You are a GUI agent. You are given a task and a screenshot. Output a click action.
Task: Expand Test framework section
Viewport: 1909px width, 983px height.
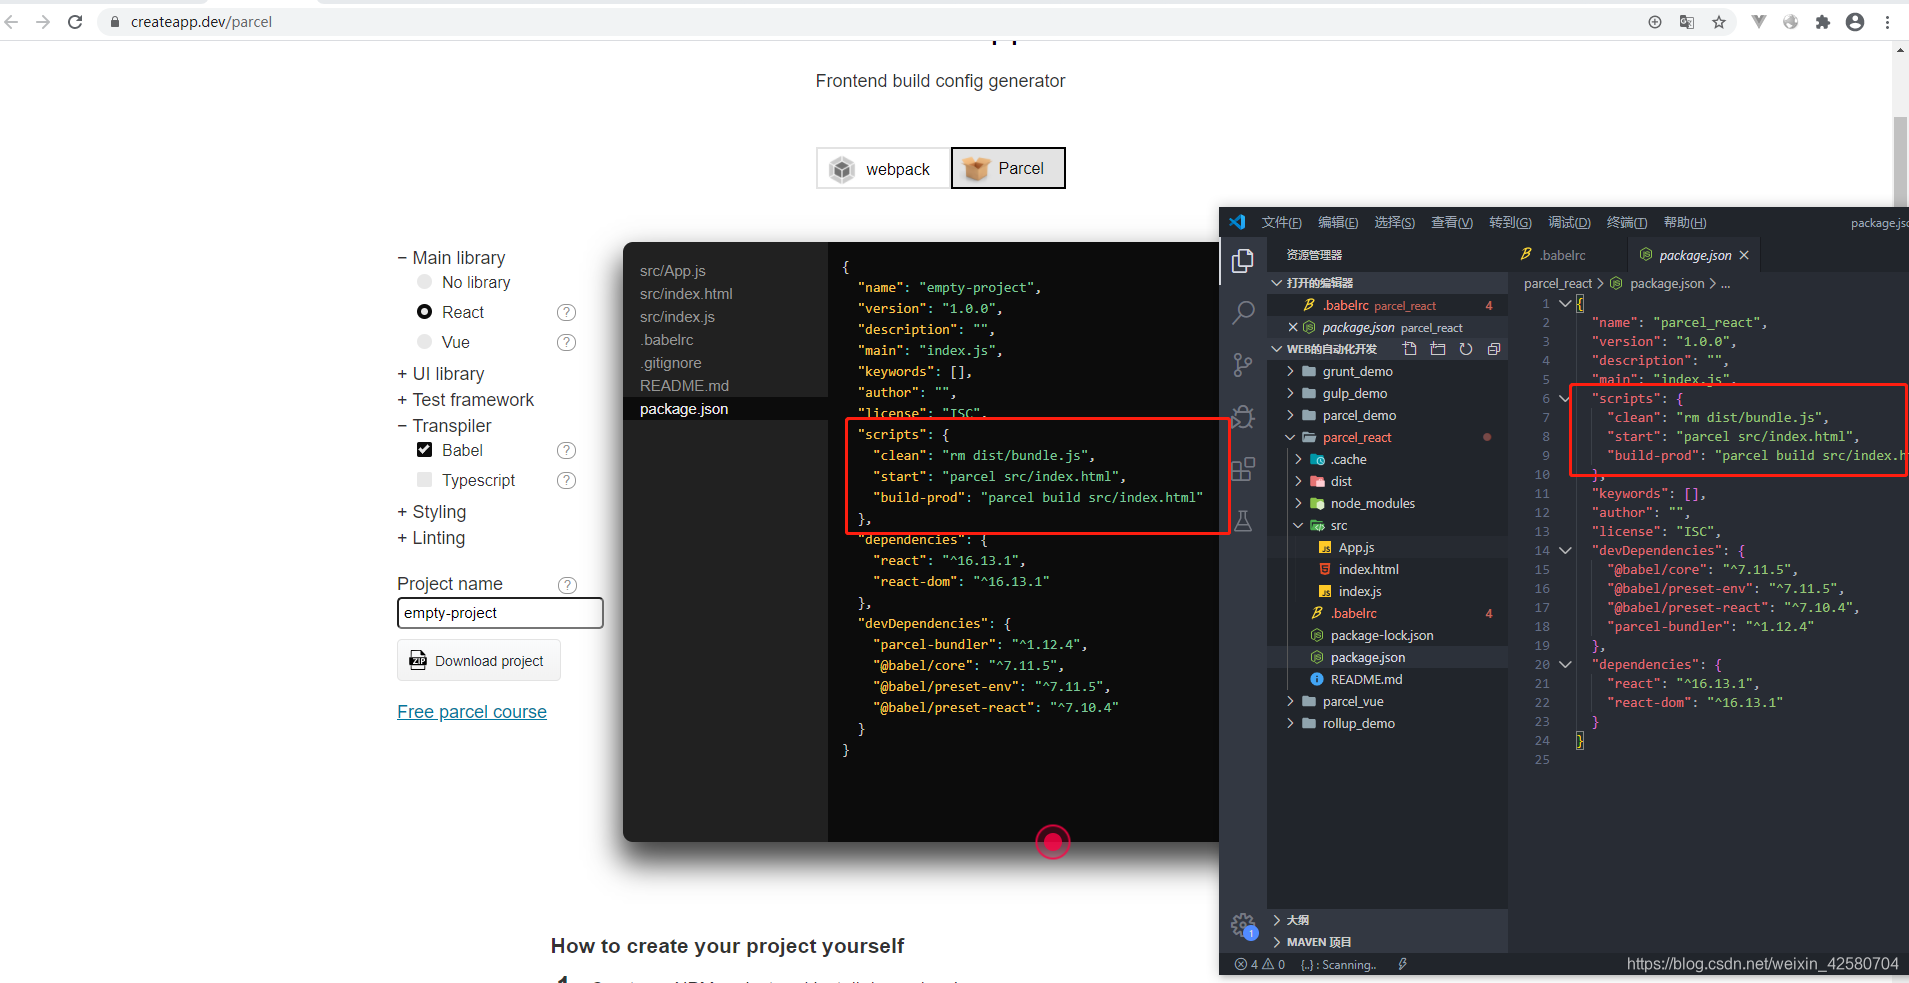[x=466, y=400]
